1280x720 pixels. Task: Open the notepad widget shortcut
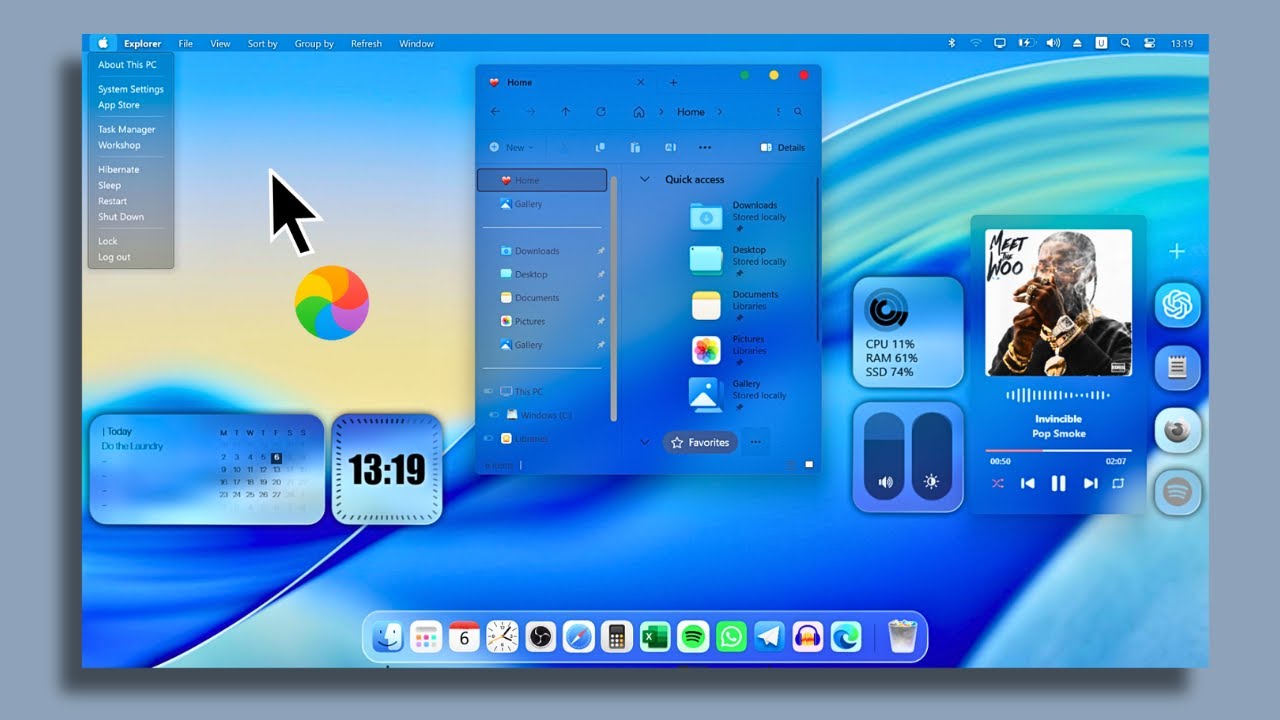pyautogui.click(x=1177, y=368)
